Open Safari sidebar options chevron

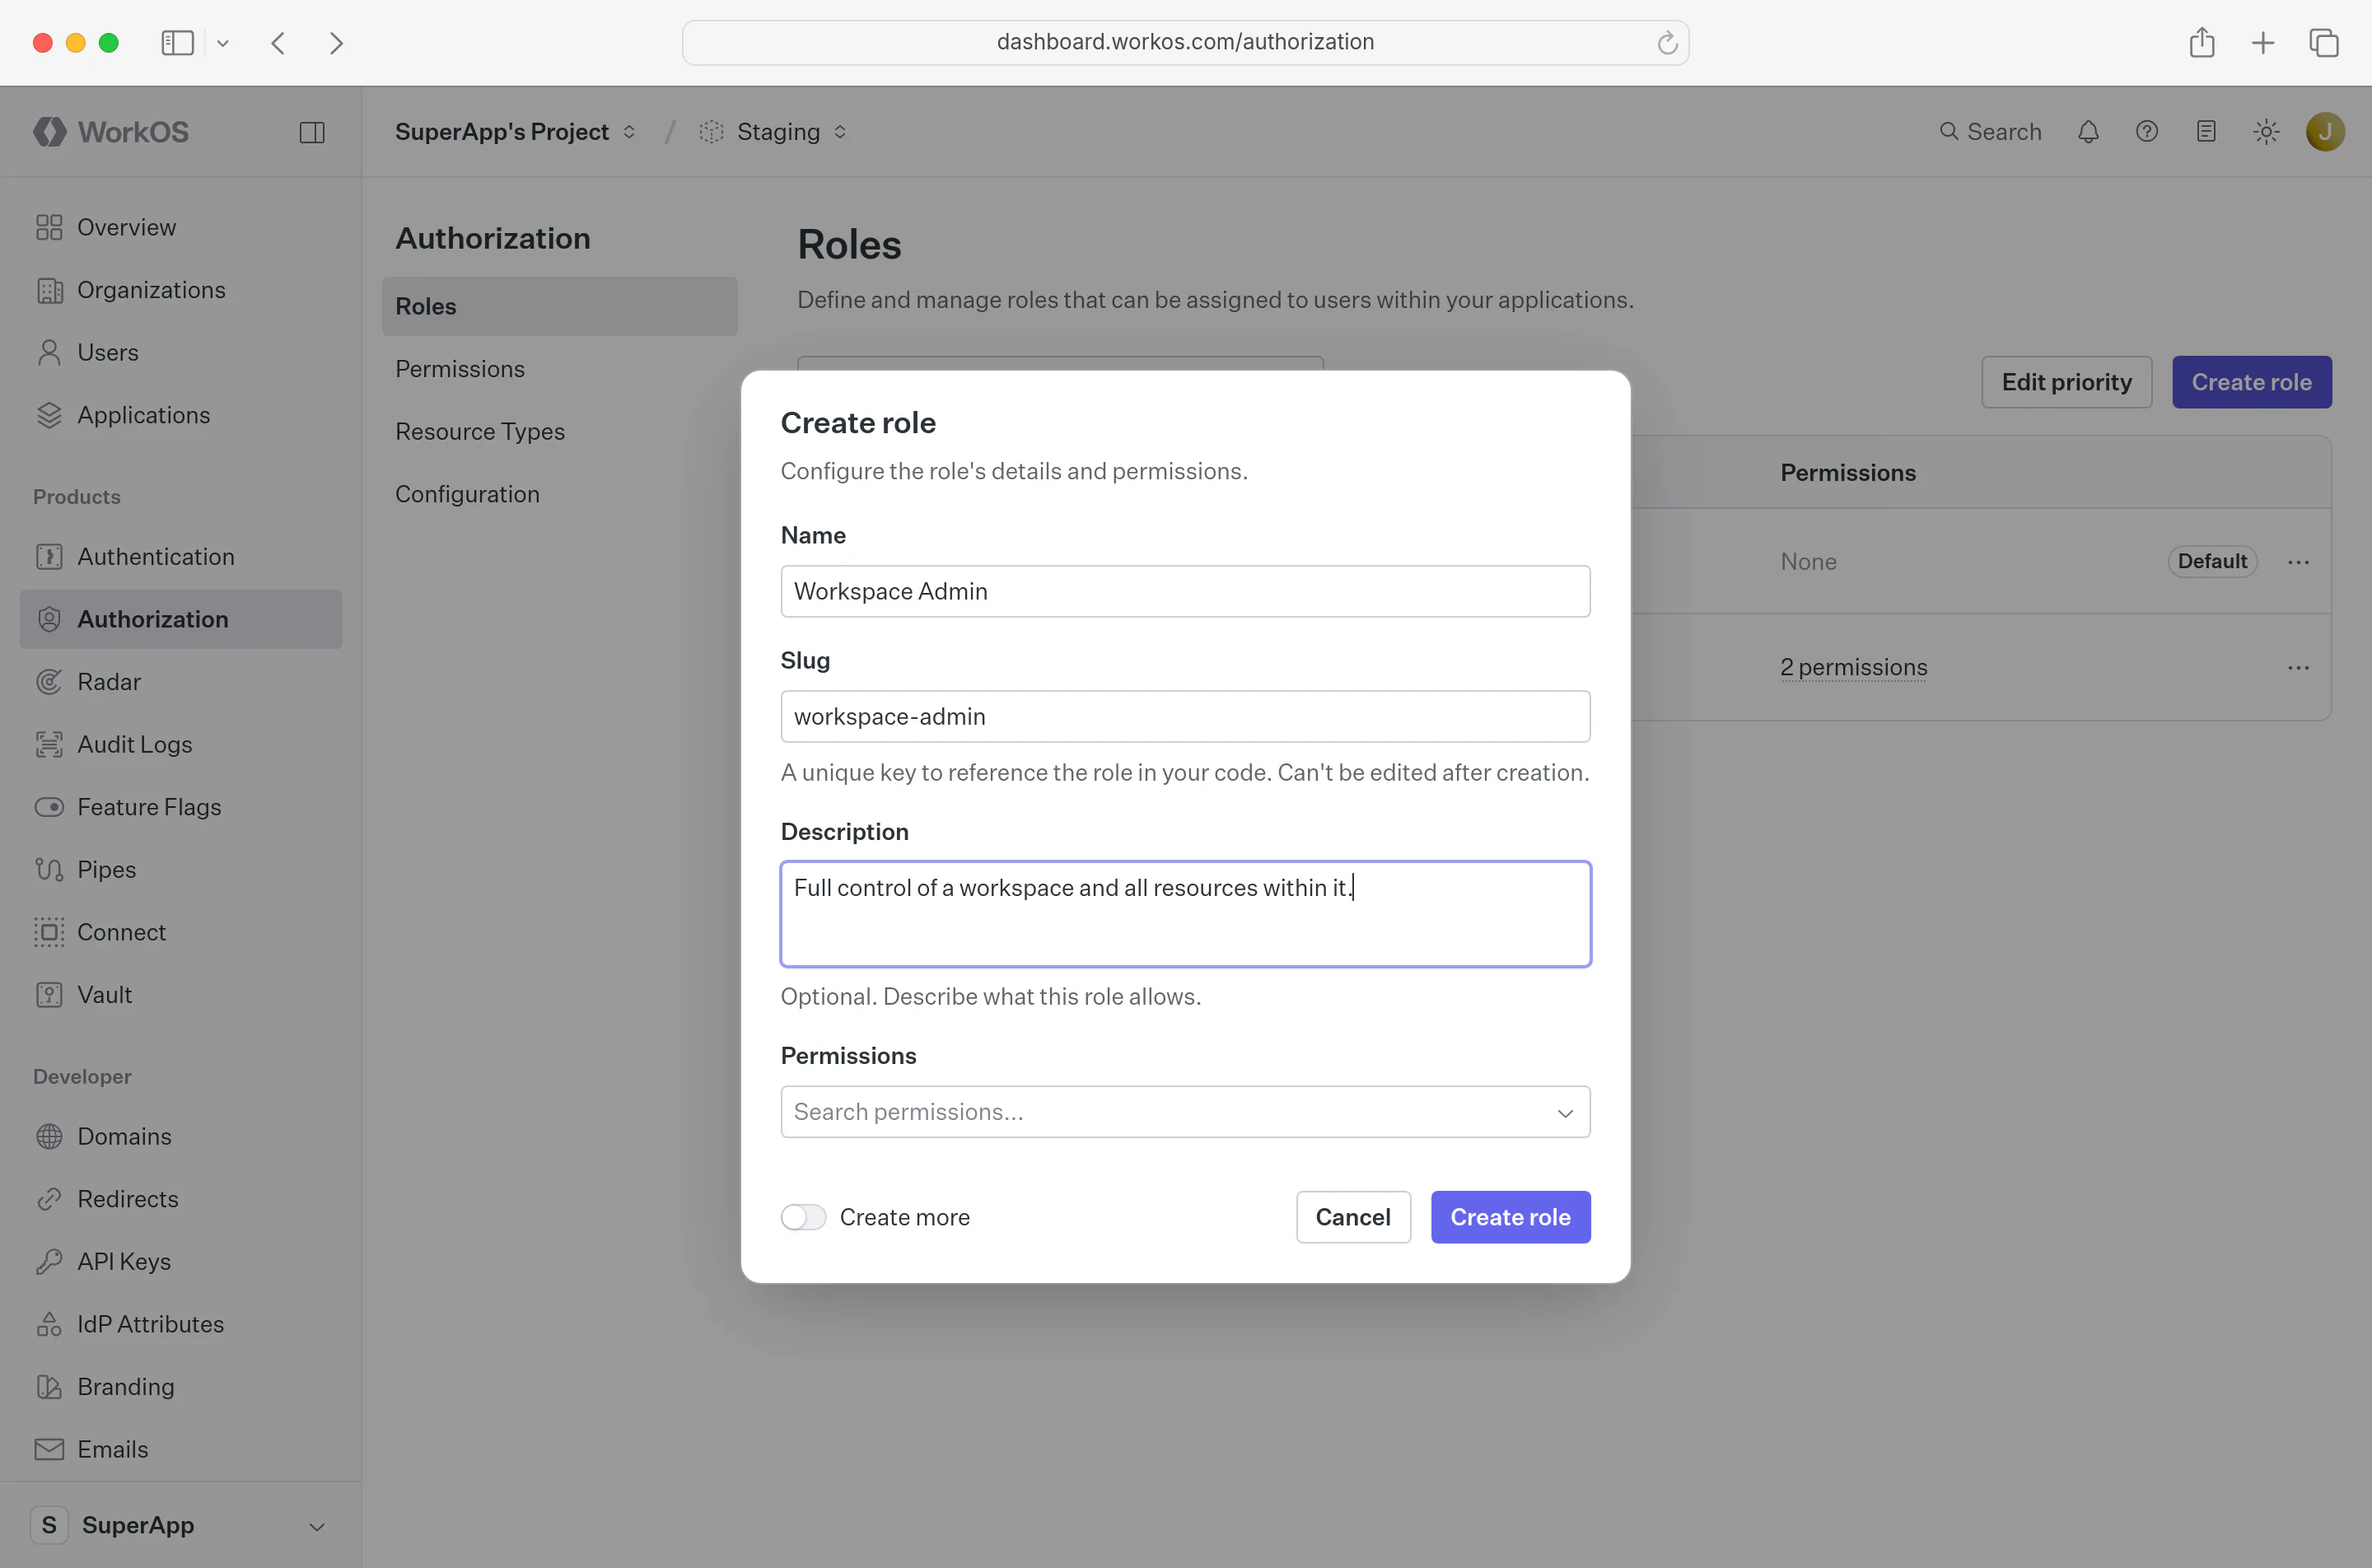tap(223, 43)
